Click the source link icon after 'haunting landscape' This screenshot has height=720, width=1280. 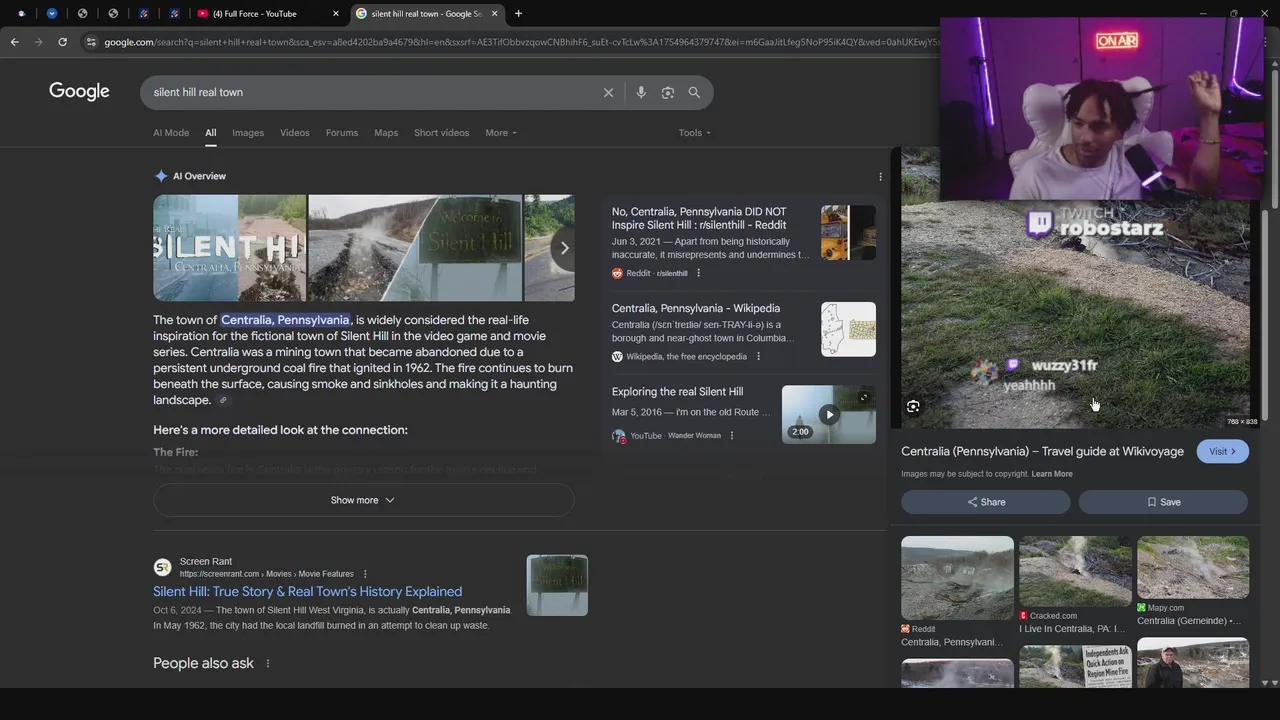point(223,400)
